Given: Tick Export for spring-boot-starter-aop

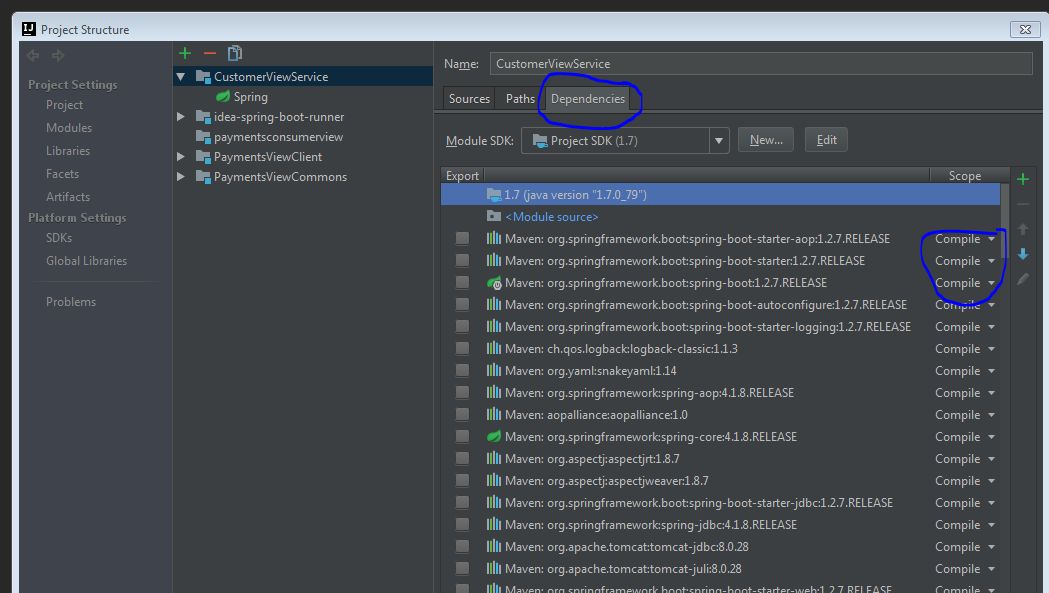Looking at the screenshot, I should 462,238.
